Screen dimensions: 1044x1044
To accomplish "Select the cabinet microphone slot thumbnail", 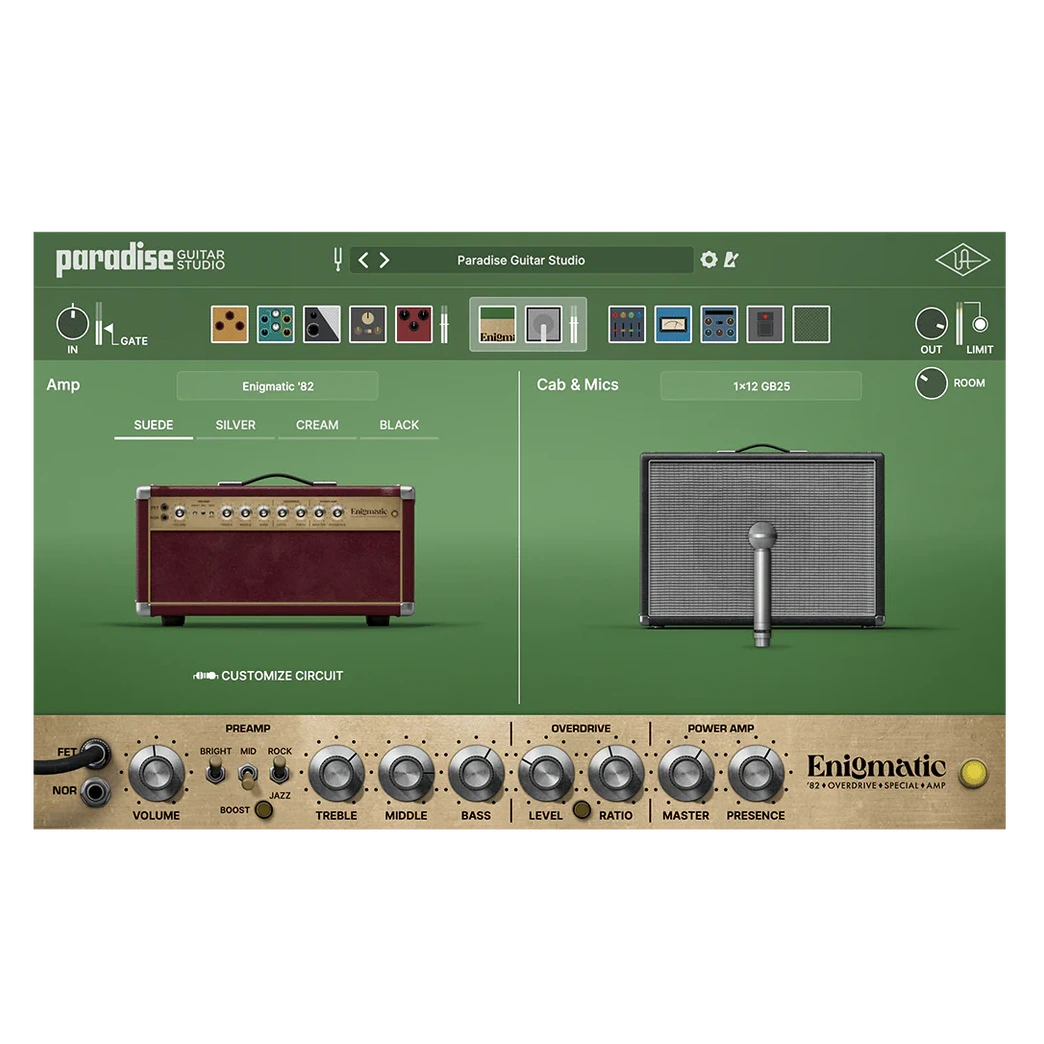I will [x=543, y=324].
